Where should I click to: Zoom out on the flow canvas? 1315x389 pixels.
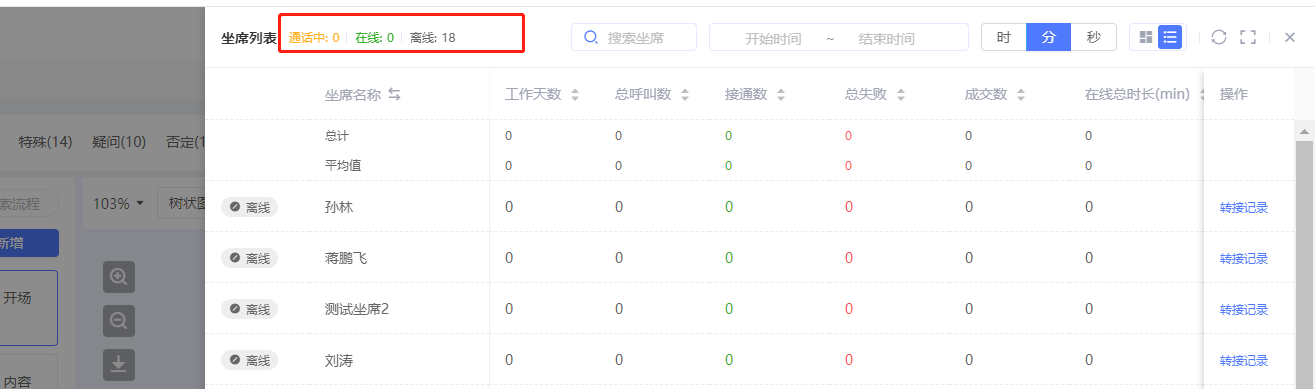[x=118, y=321]
